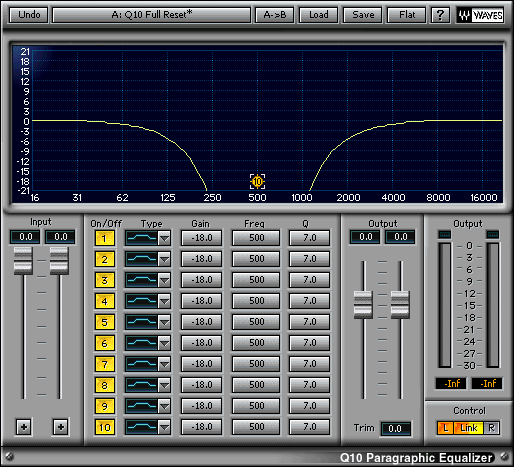Click band 8 bell filter shape icon
This screenshot has height=467, width=514.
coord(142,385)
